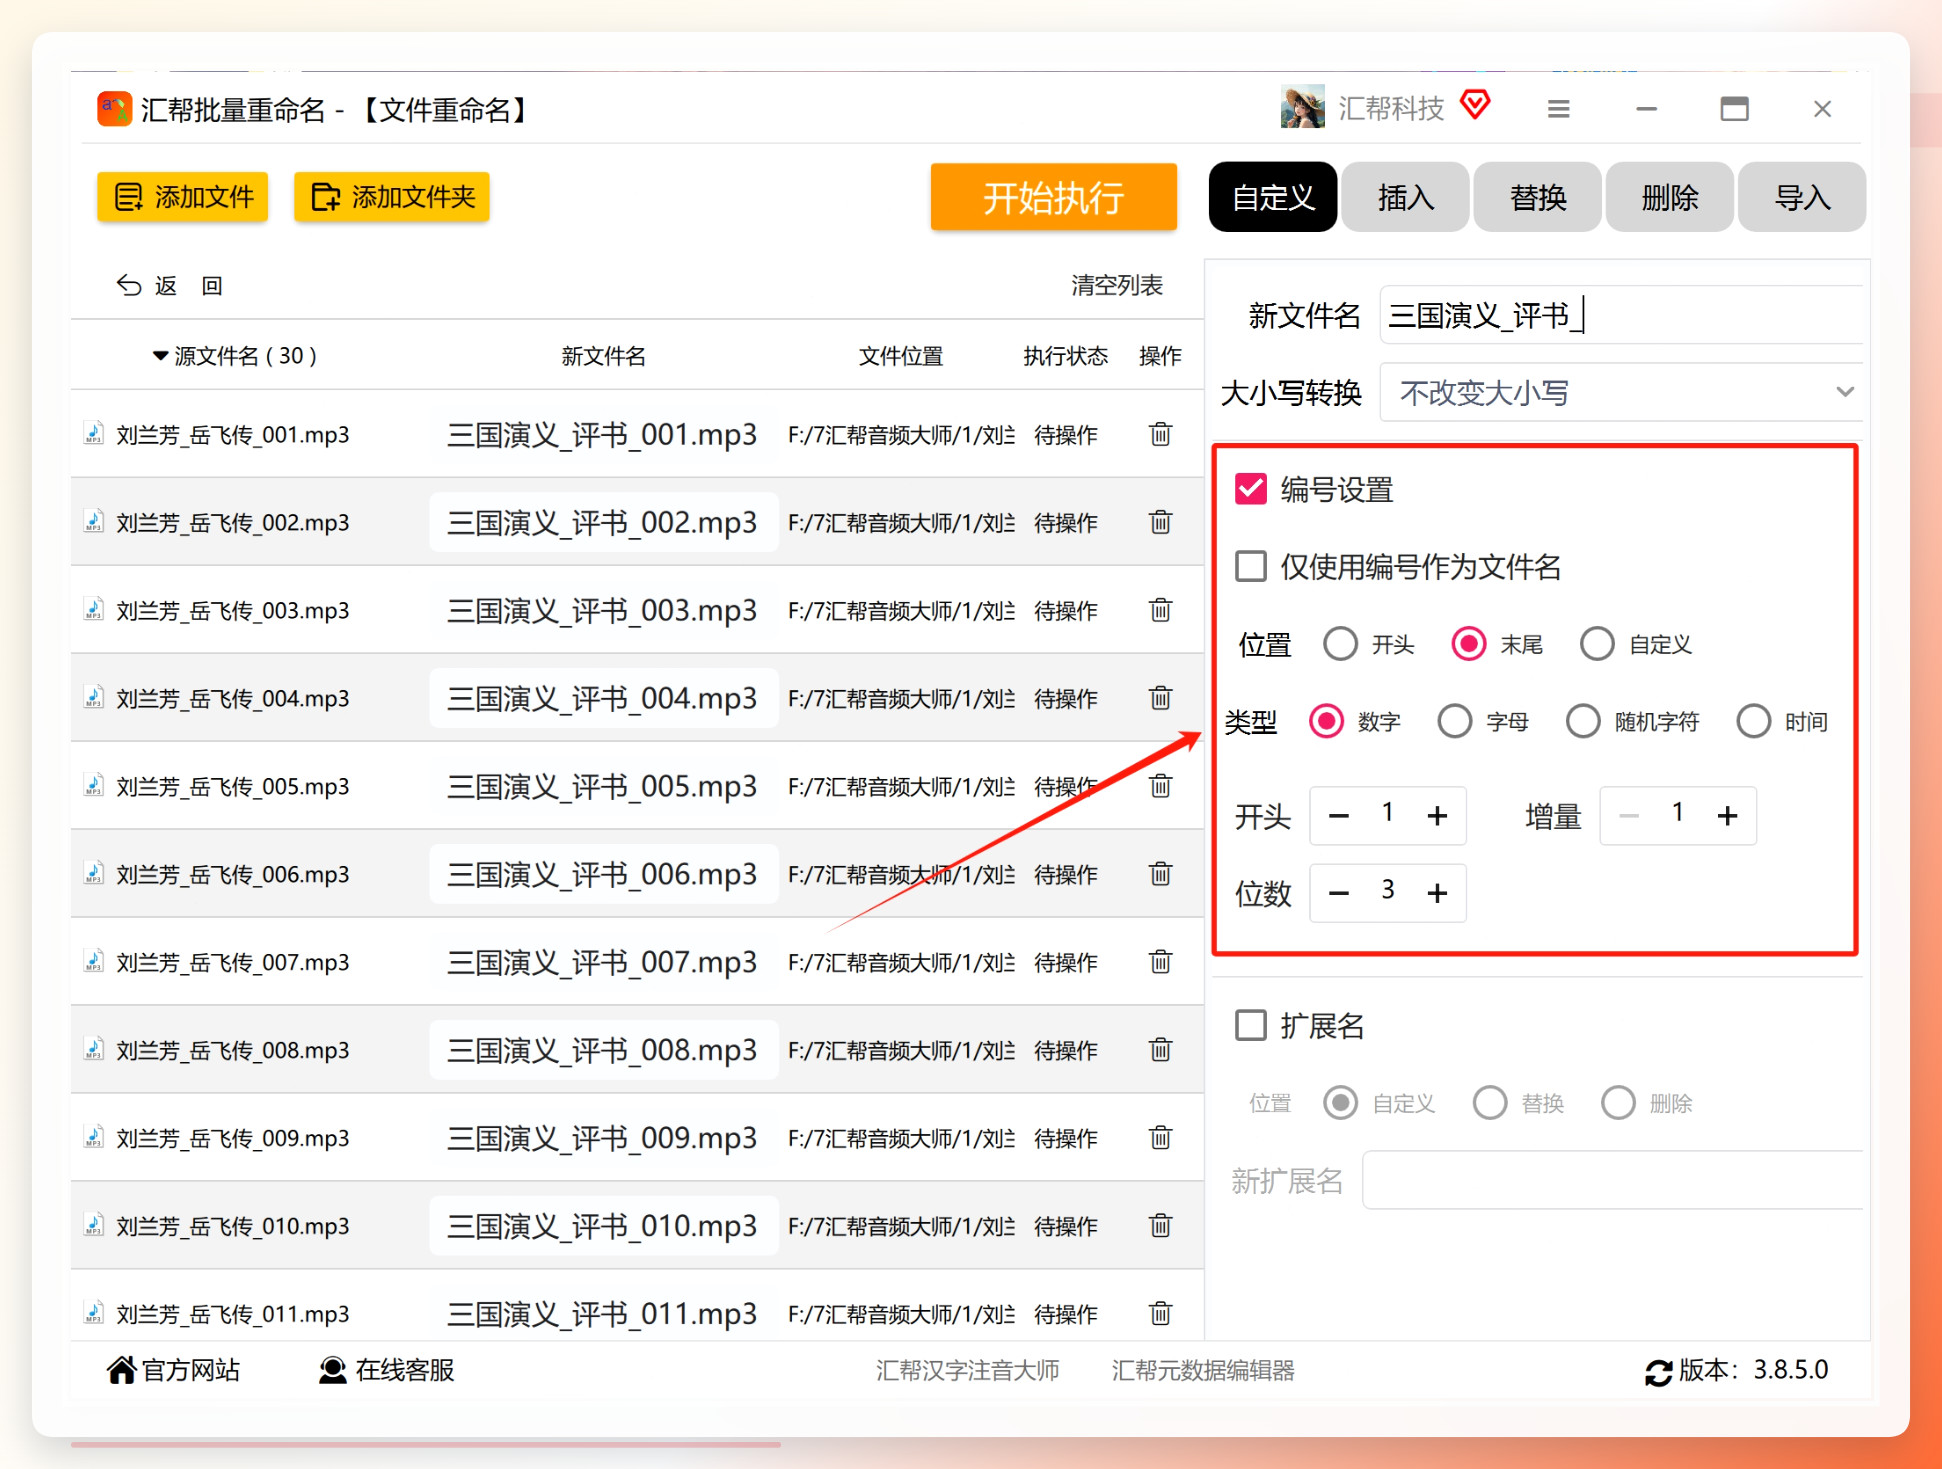
Task: Switch to the 导入 tab
Action: click(1802, 197)
